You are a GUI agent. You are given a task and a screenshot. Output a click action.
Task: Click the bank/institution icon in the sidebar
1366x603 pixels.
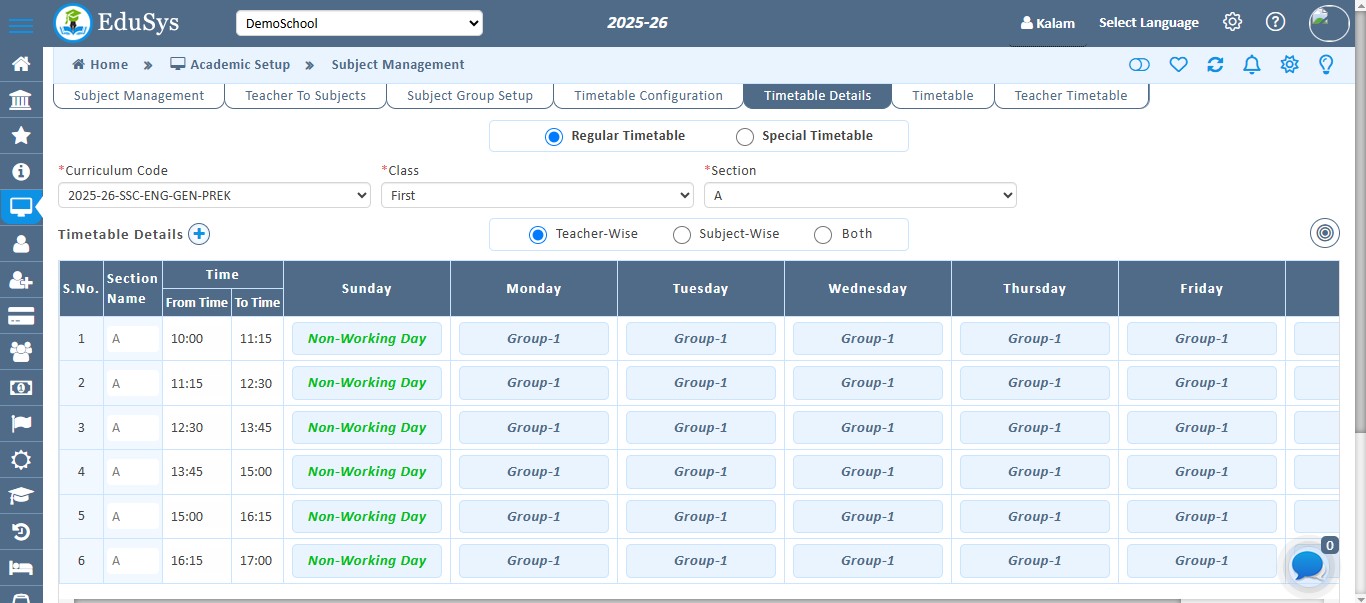(x=22, y=97)
